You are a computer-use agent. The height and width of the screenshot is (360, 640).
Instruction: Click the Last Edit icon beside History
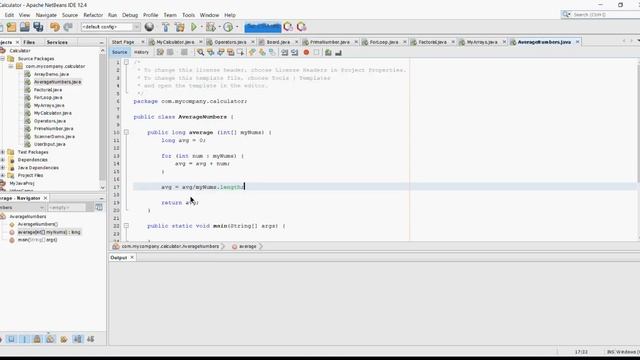point(160,52)
